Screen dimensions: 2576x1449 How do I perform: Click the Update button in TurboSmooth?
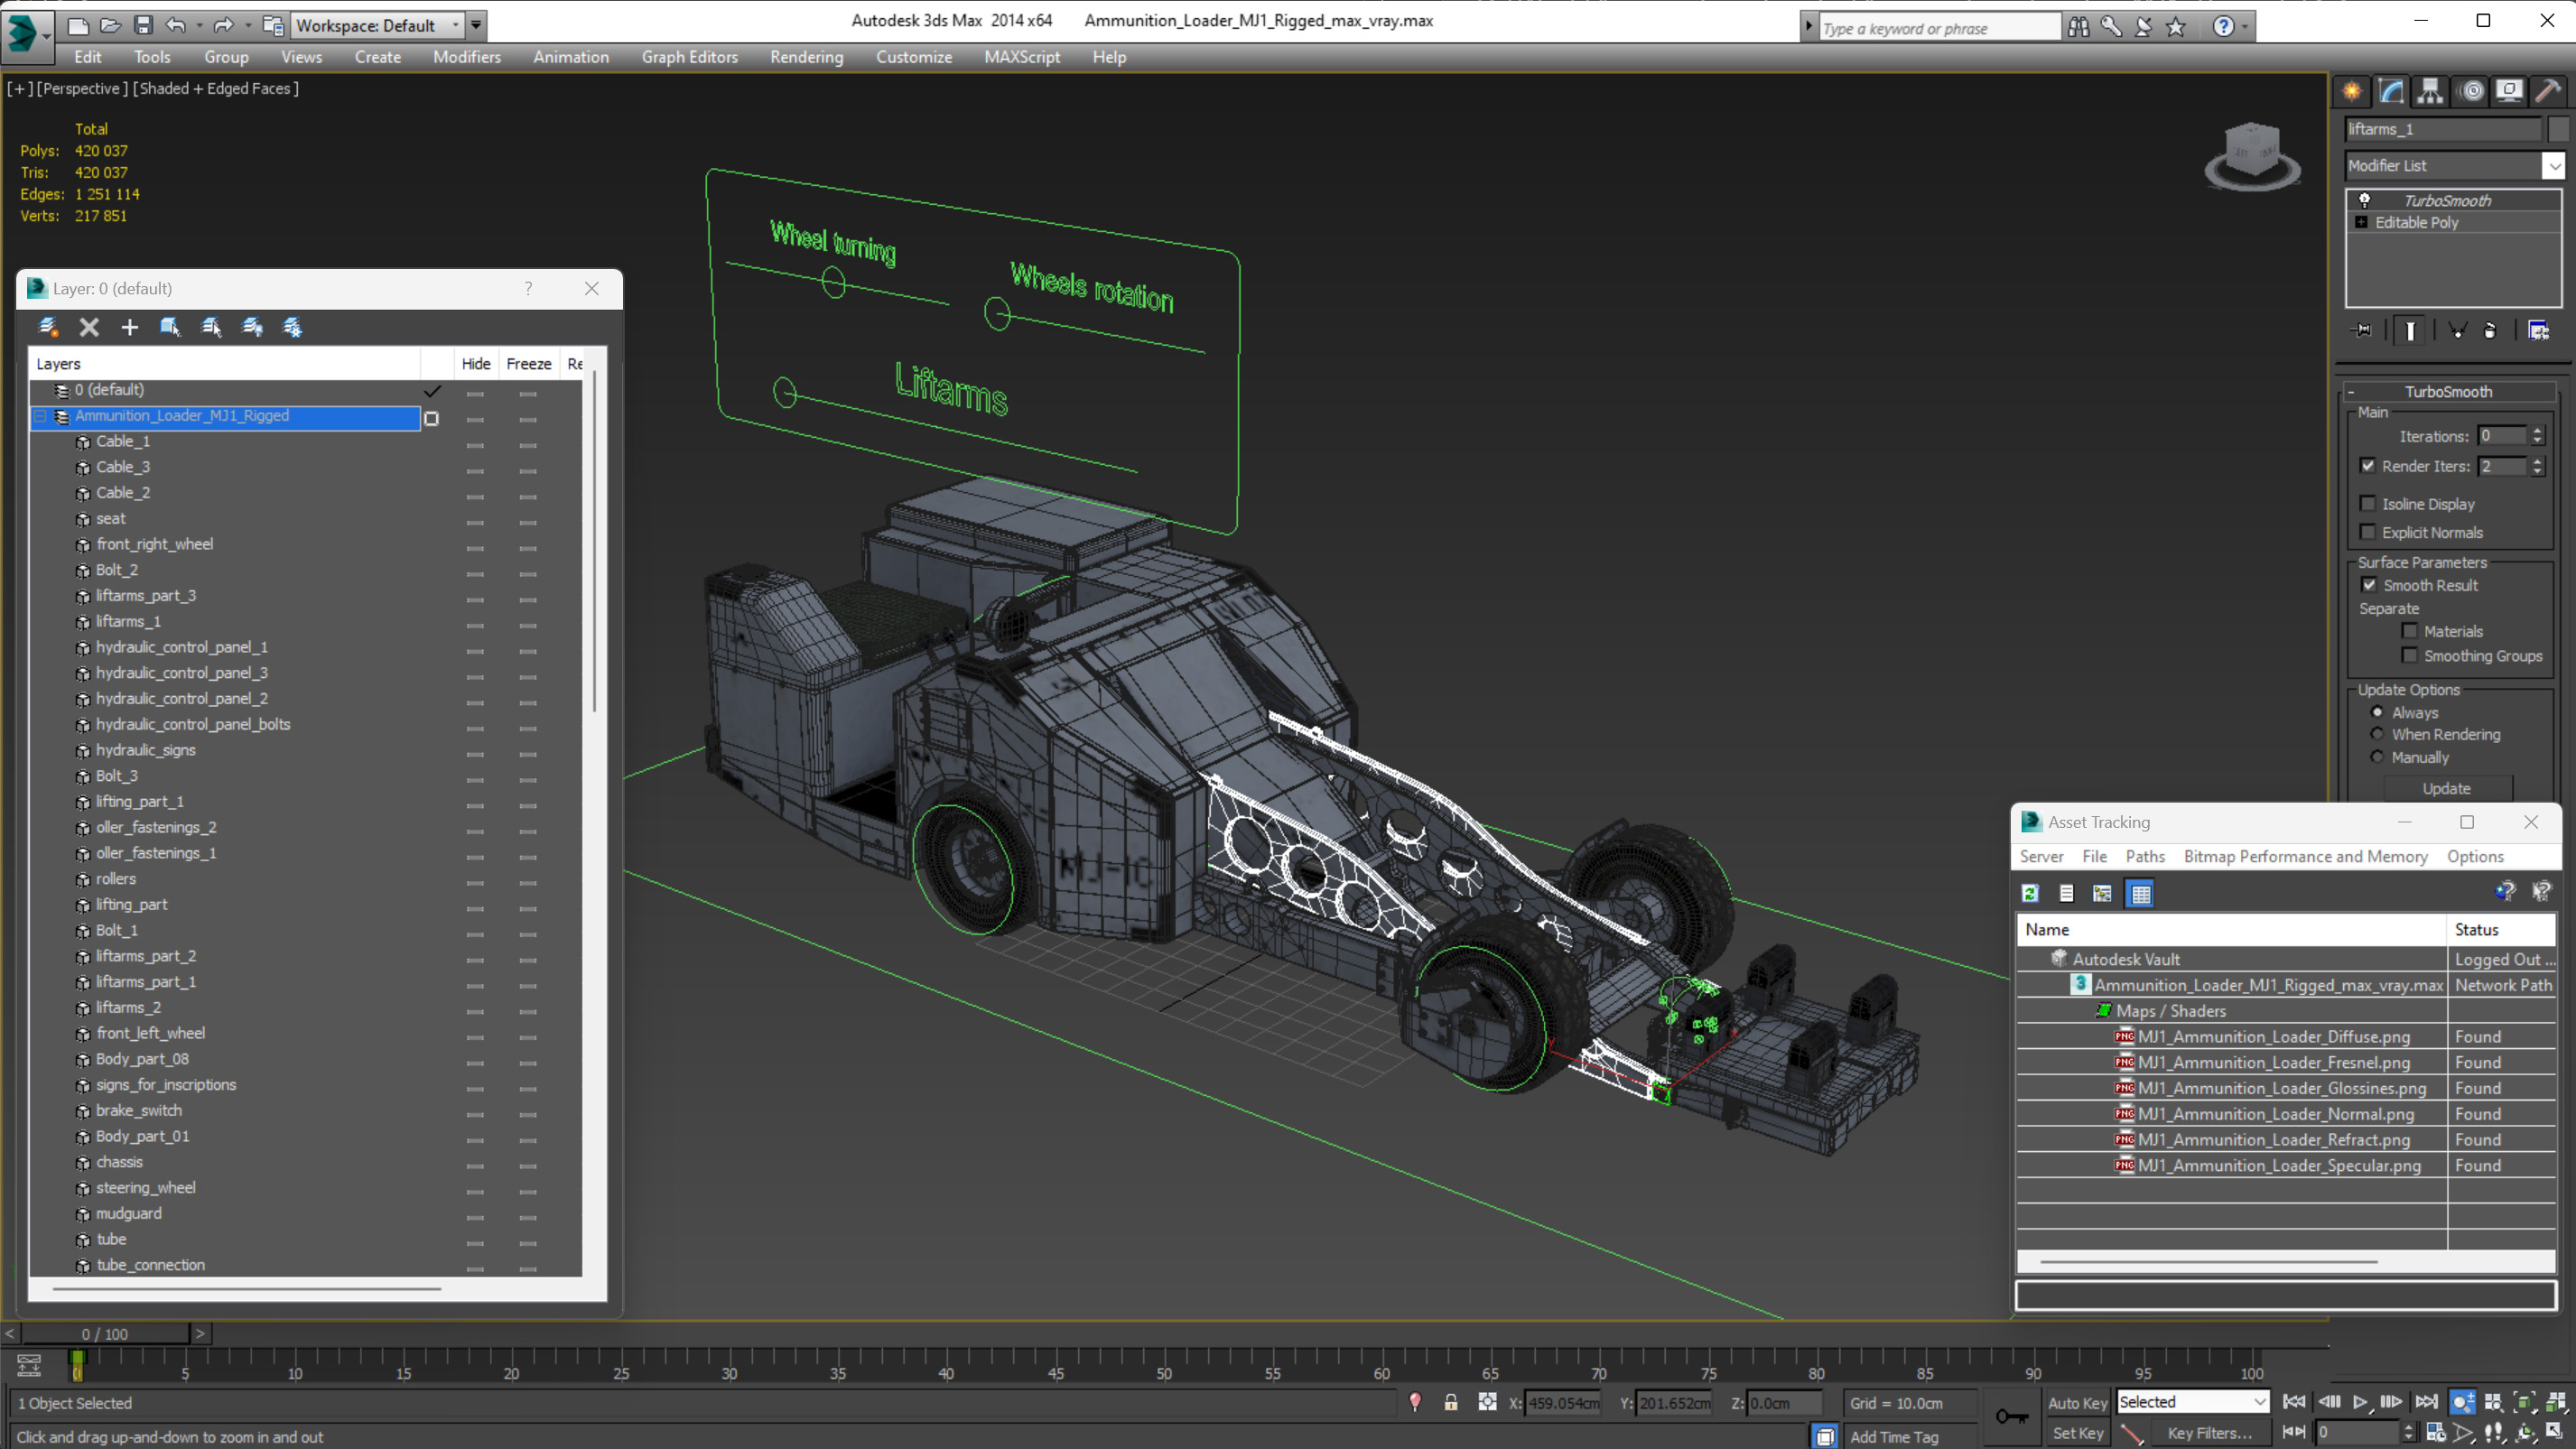[2446, 788]
